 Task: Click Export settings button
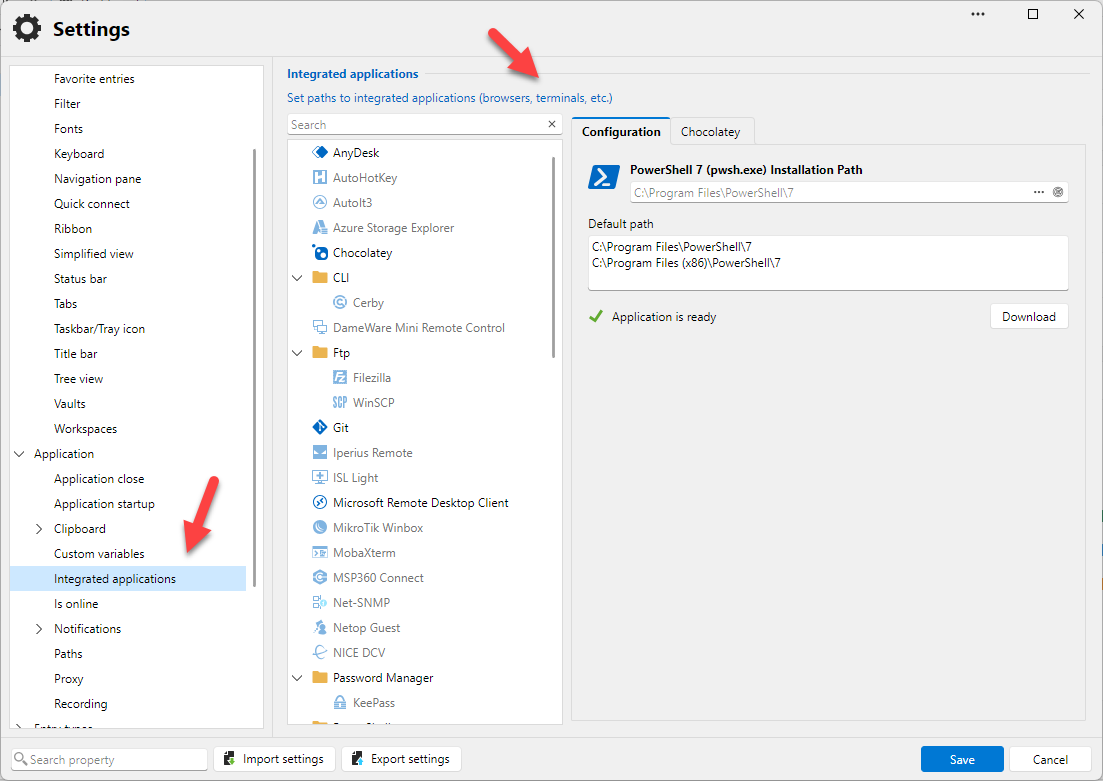[401, 759]
